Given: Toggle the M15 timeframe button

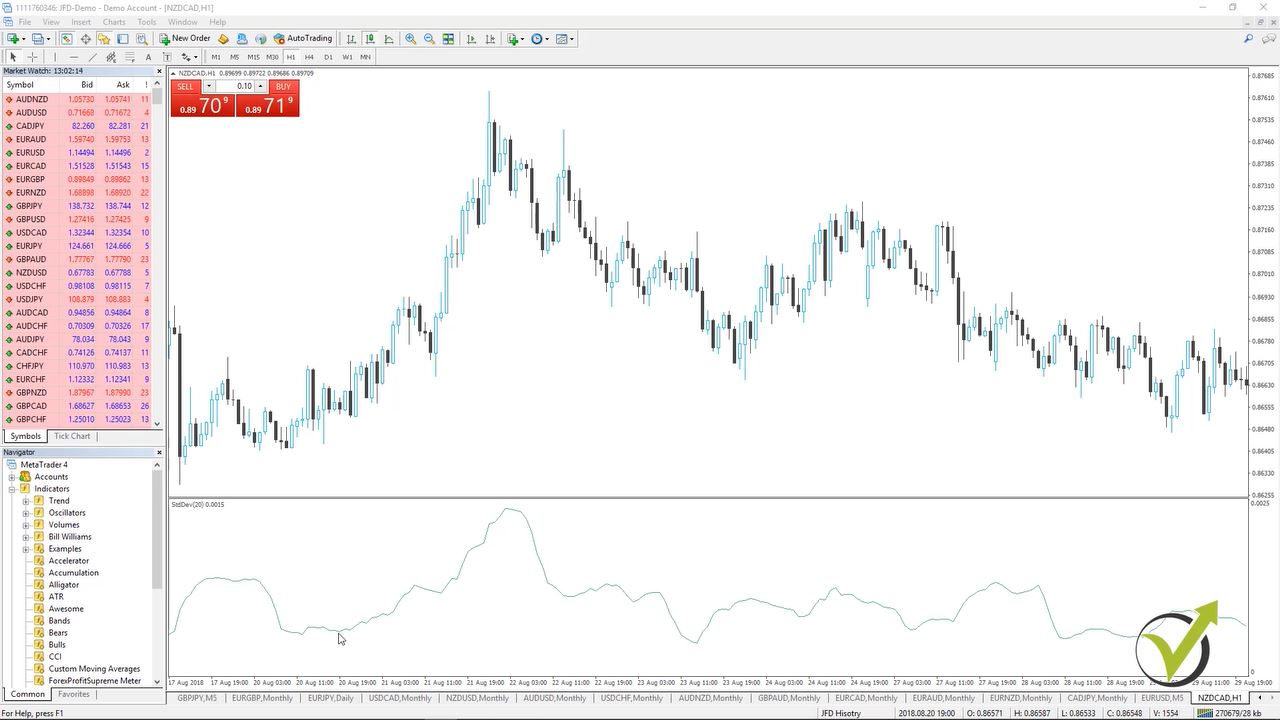Looking at the screenshot, I should click(x=253, y=57).
